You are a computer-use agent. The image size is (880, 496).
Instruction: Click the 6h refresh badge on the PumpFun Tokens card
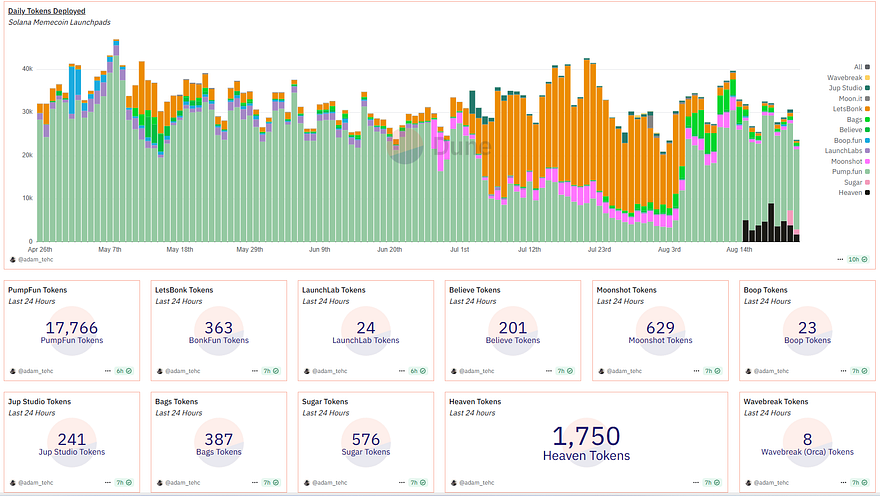click(x=124, y=371)
